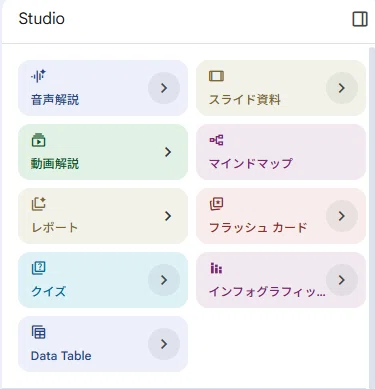Click the audio waveform icon on 音声解説
The image size is (375, 389).
click(38, 76)
